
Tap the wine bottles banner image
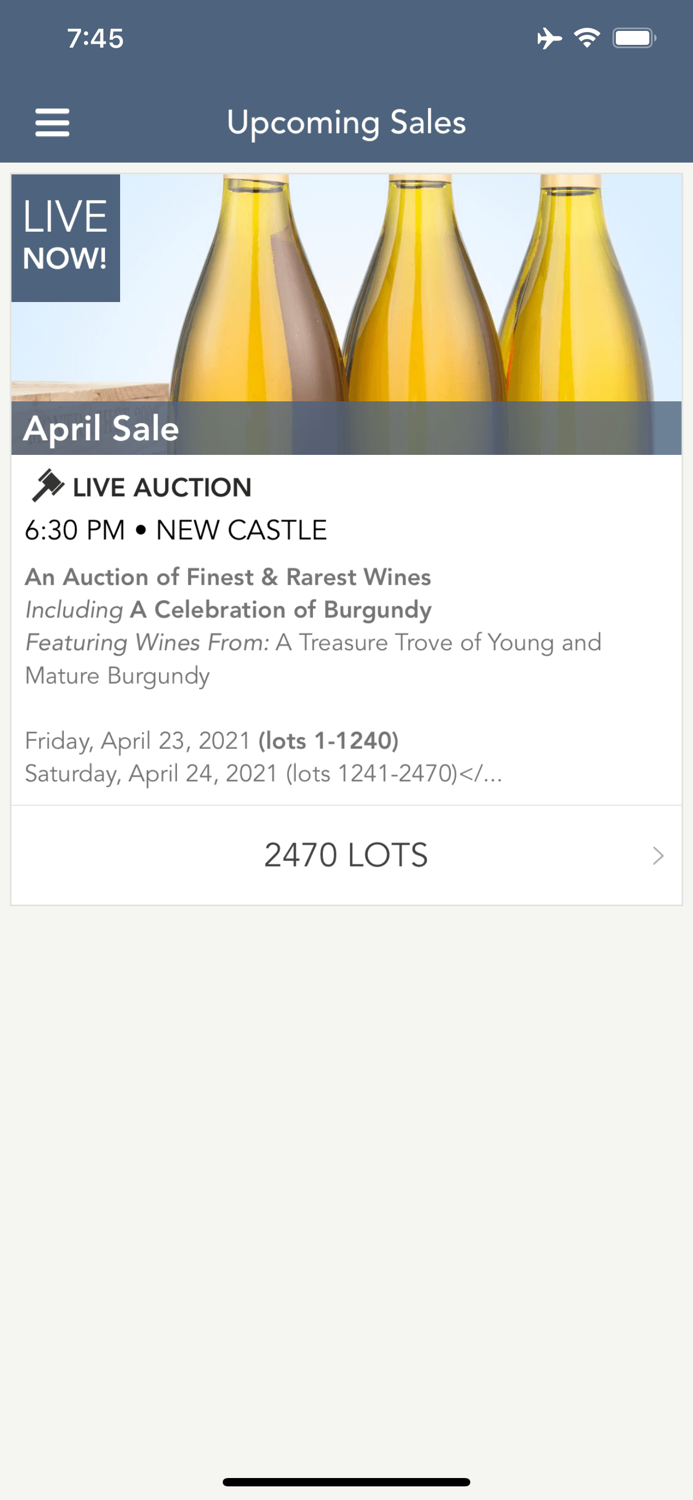coord(400,290)
